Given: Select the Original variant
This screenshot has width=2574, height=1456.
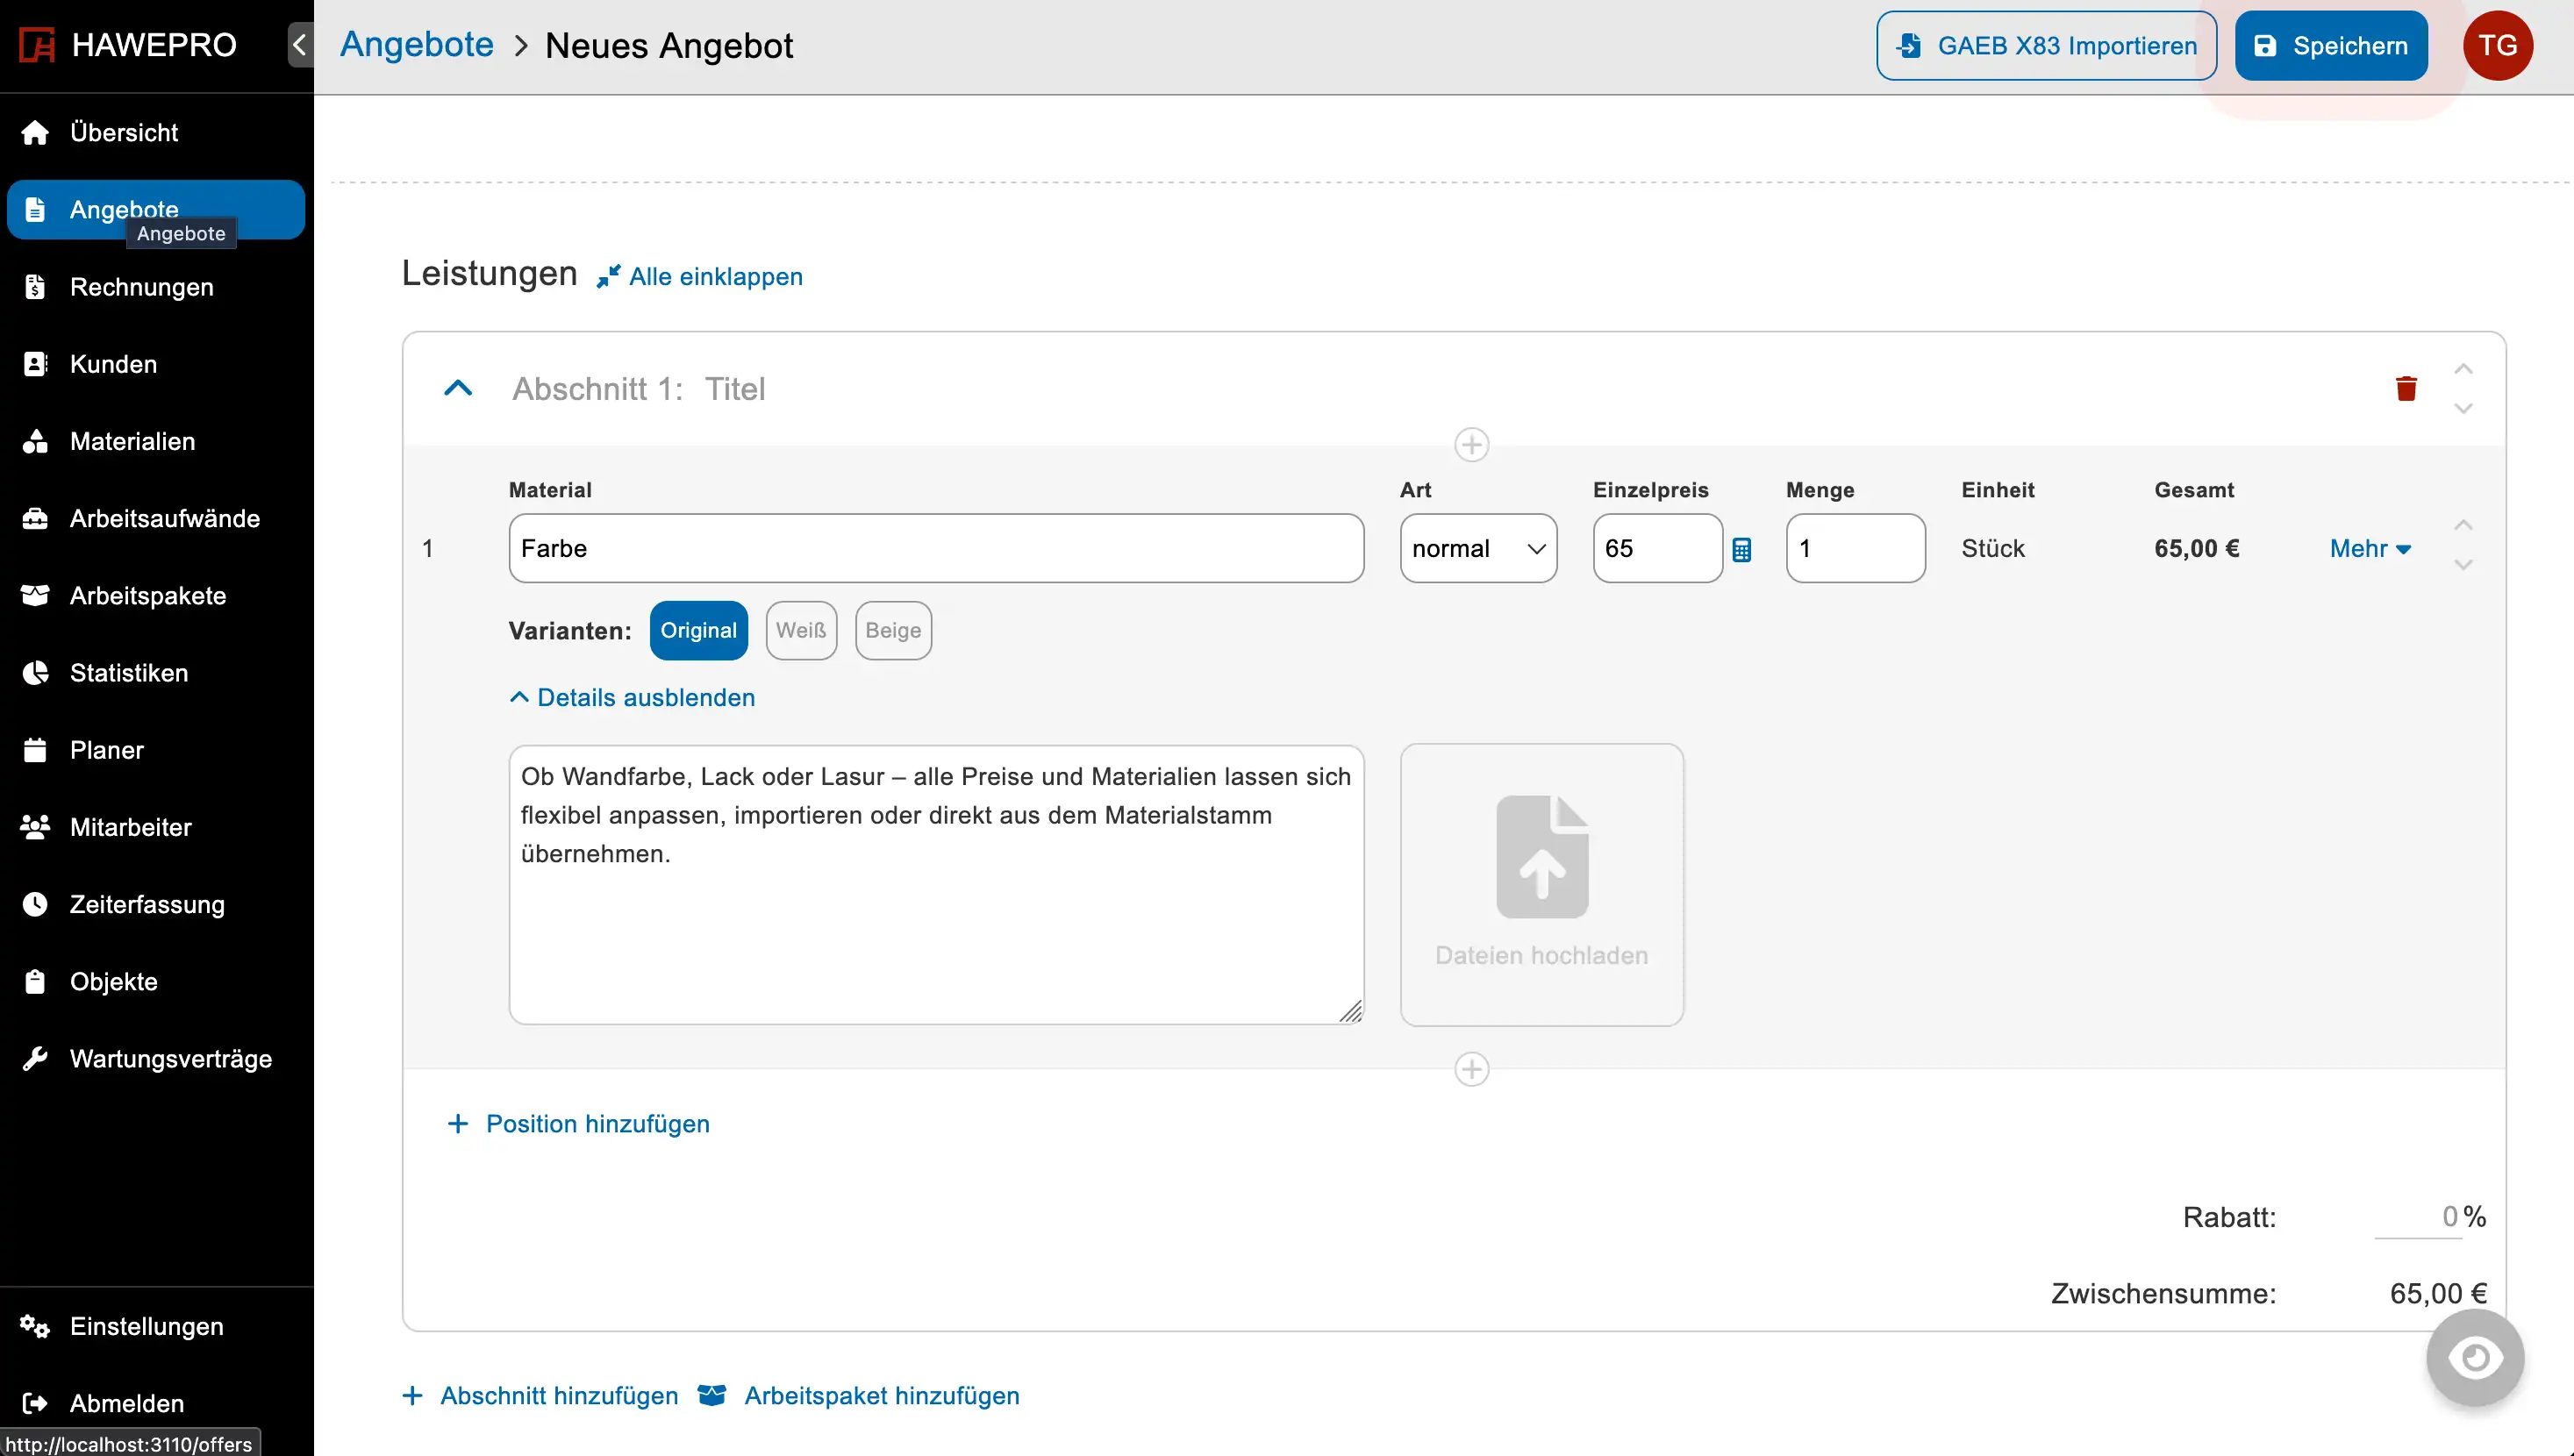Looking at the screenshot, I should pos(698,630).
